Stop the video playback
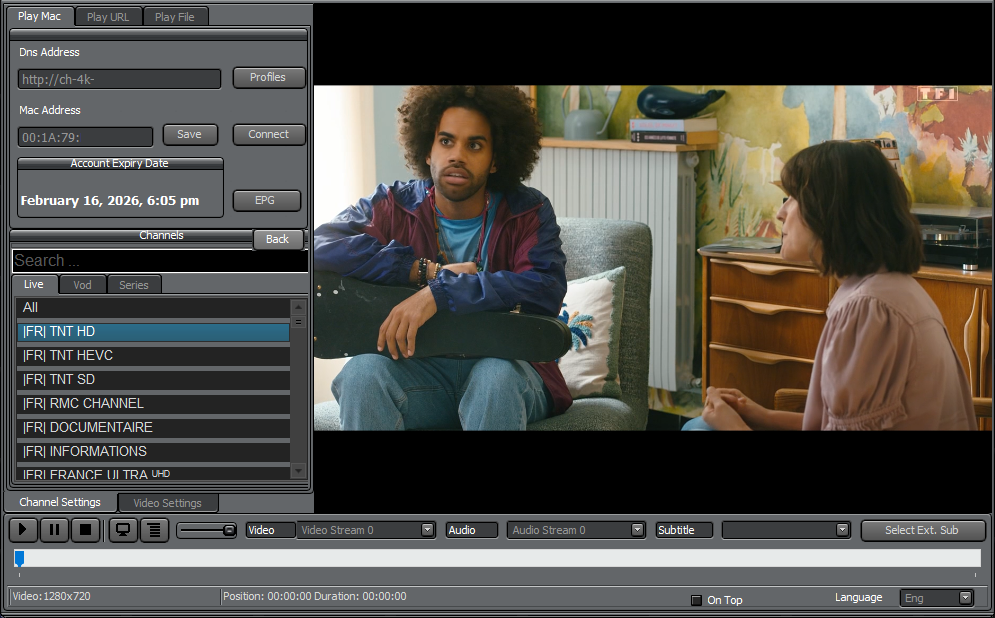 (86, 530)
